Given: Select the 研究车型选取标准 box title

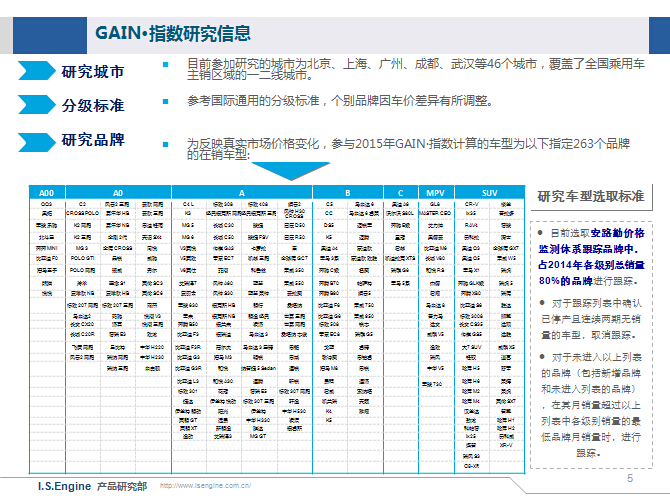Looking at the screenshot, I should [591, 196].
